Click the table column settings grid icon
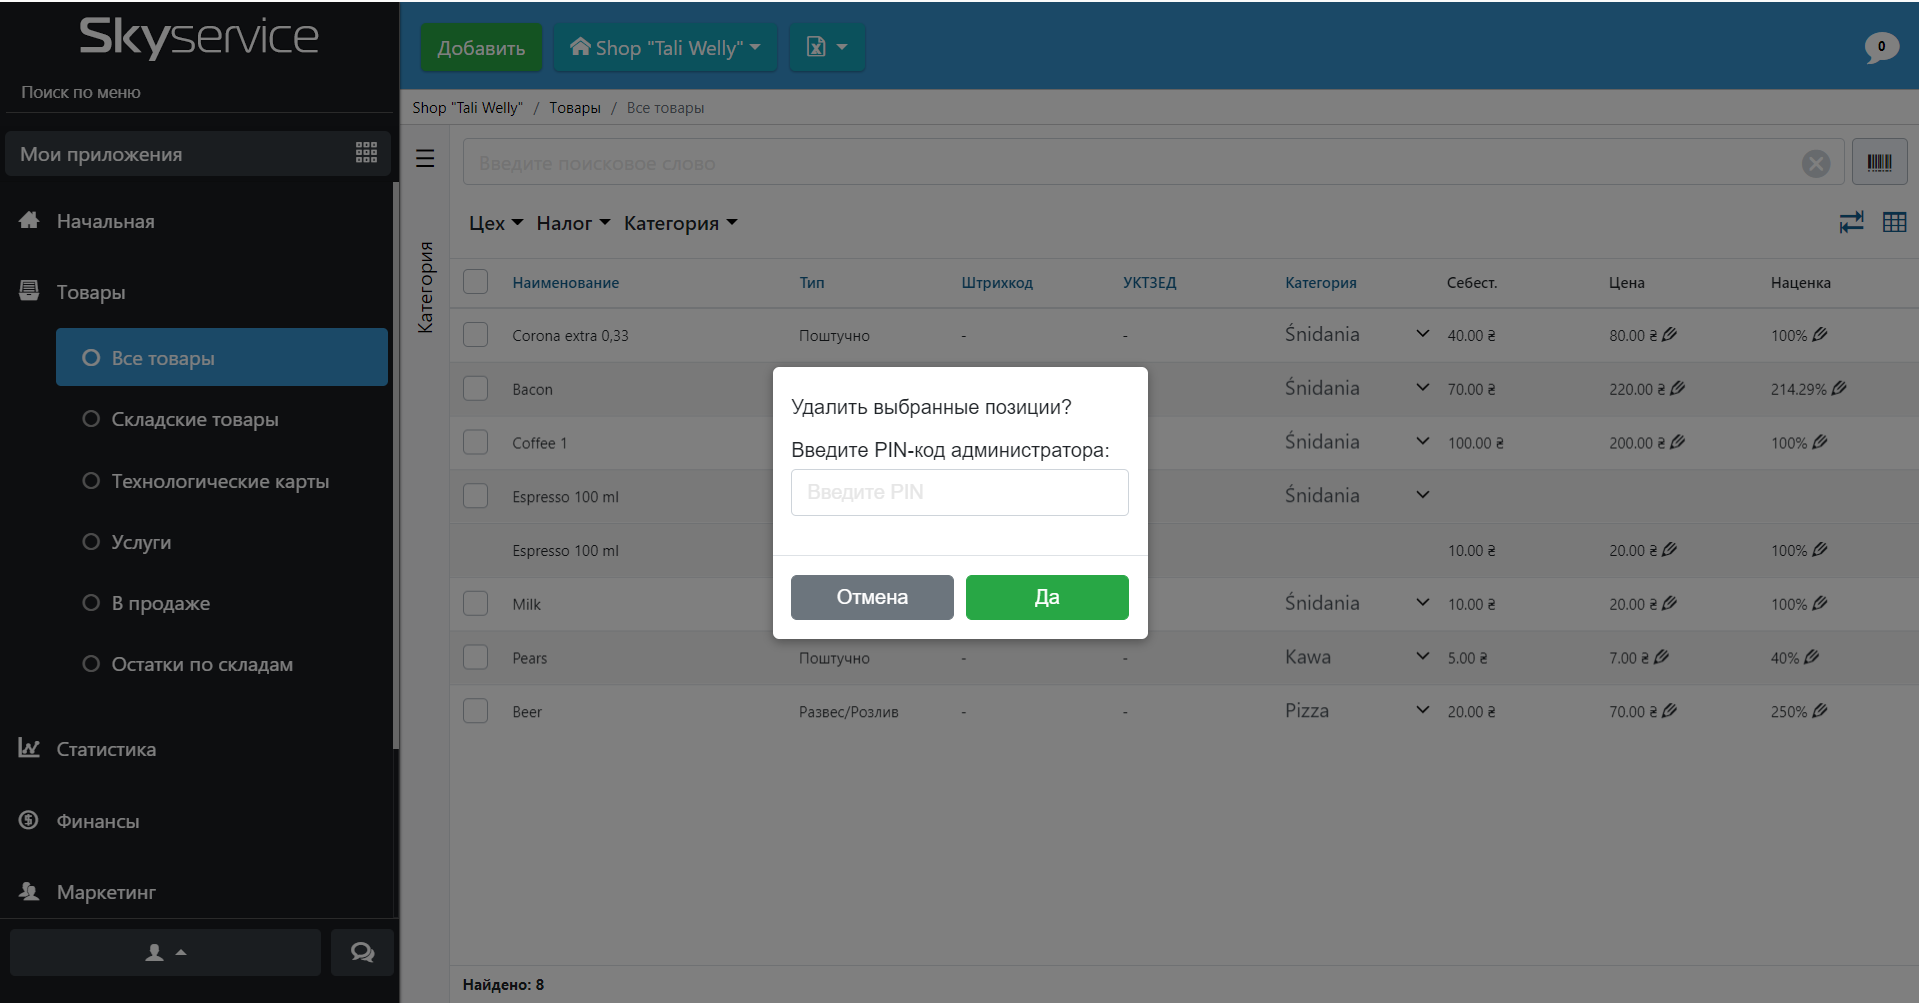Screen dimensions: 1919x1003 [x=1894, y=222]
